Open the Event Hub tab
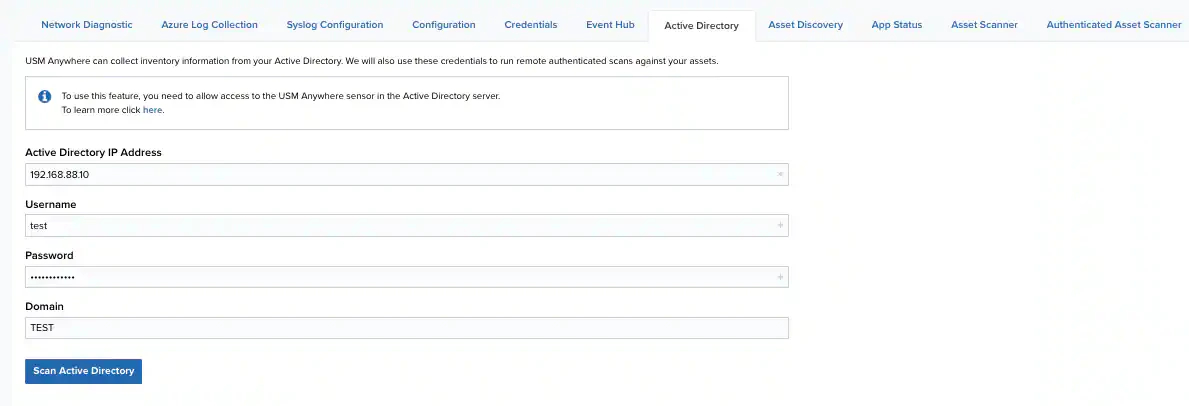Screen dimensions: 1189x406 pos(610,24)
